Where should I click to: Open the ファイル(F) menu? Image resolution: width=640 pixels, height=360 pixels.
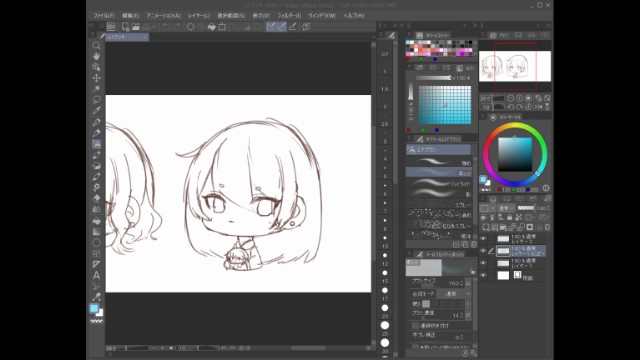(104, 16)
